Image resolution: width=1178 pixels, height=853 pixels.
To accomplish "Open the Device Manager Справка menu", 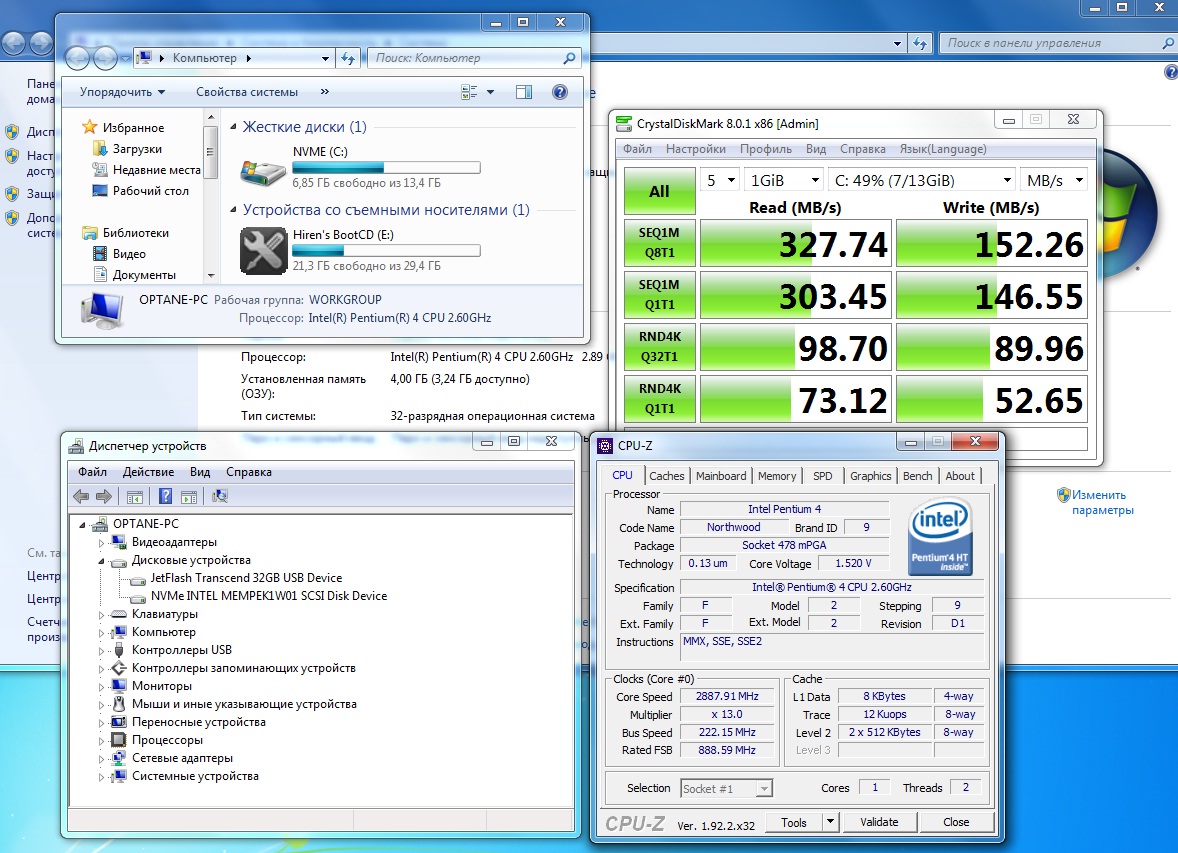I will pos(249,472).
